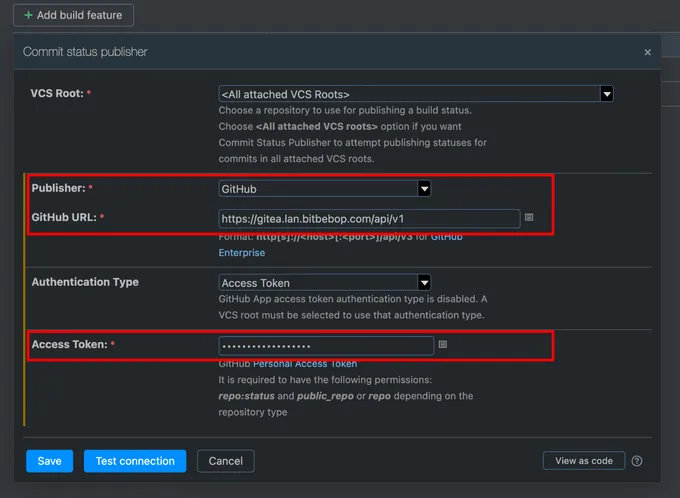
Task: Click the Test connection button
Action: (x=135, y=461)
